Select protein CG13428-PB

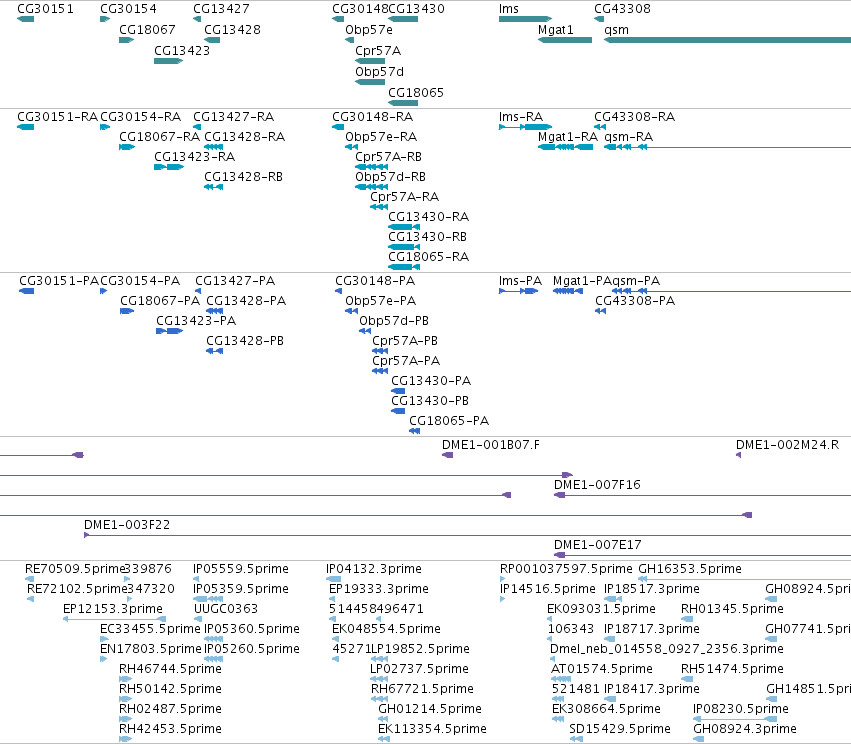click(x=214, y=351)
